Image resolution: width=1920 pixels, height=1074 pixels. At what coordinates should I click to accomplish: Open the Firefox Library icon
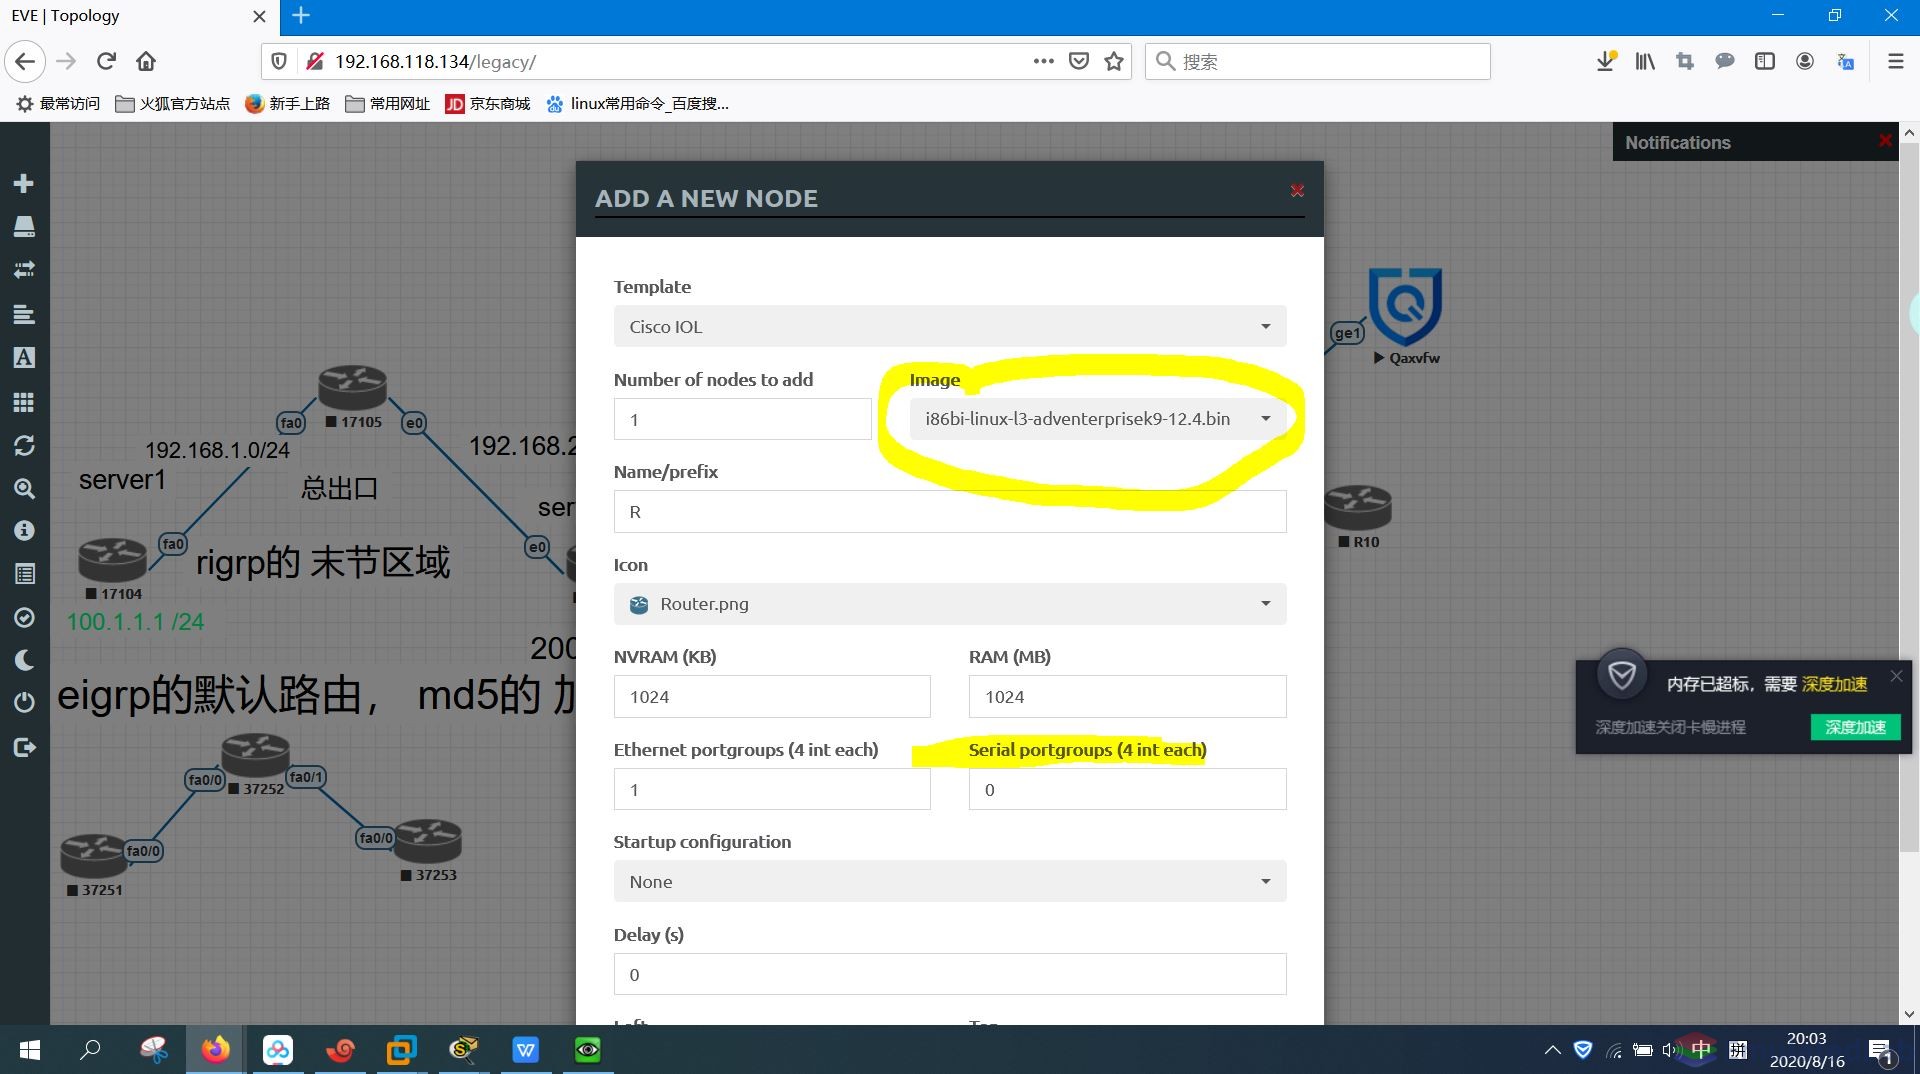pyautogui.click(x=1645, y=61)
